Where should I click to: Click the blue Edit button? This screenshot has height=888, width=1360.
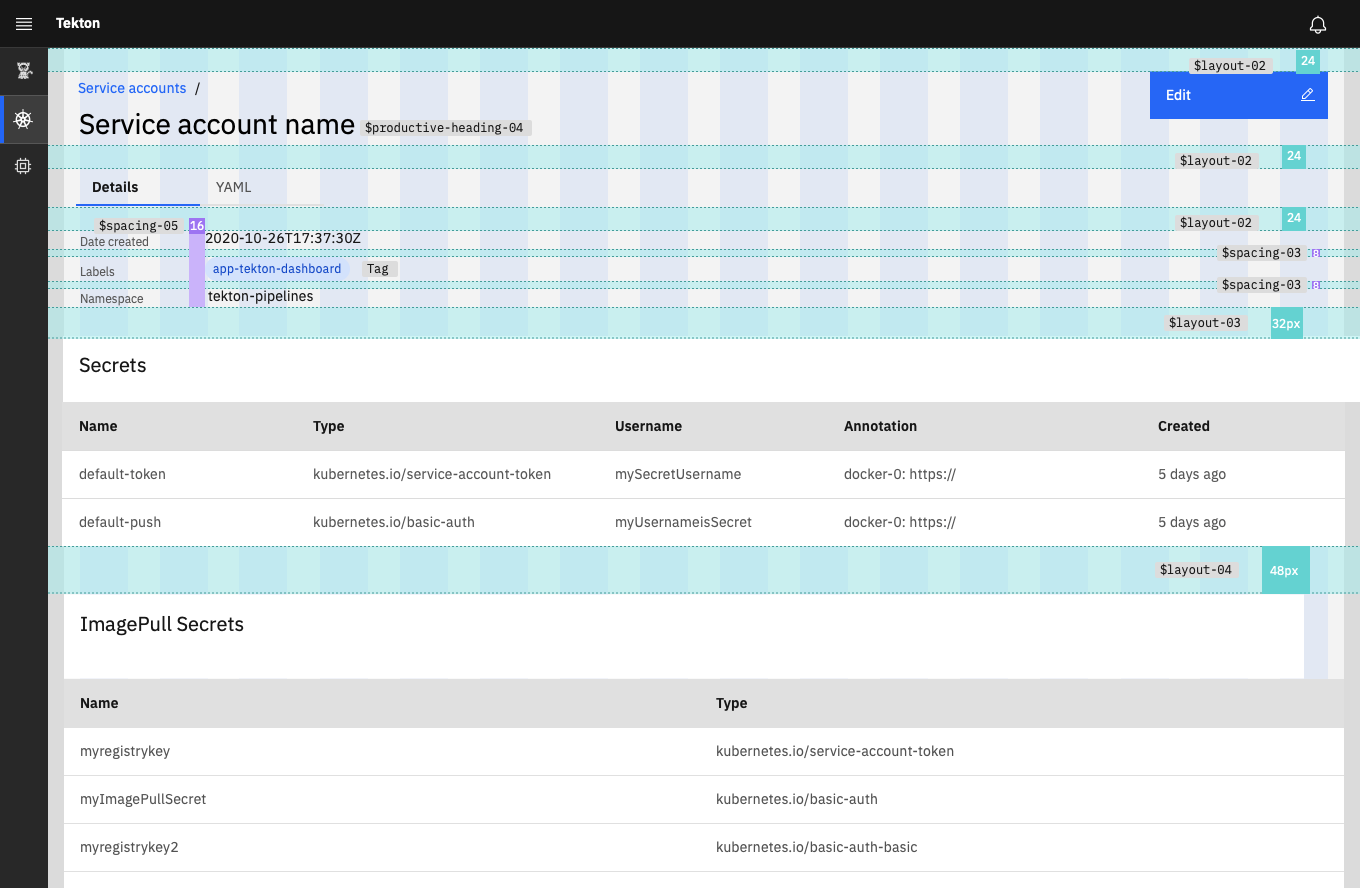point(1178,94)
